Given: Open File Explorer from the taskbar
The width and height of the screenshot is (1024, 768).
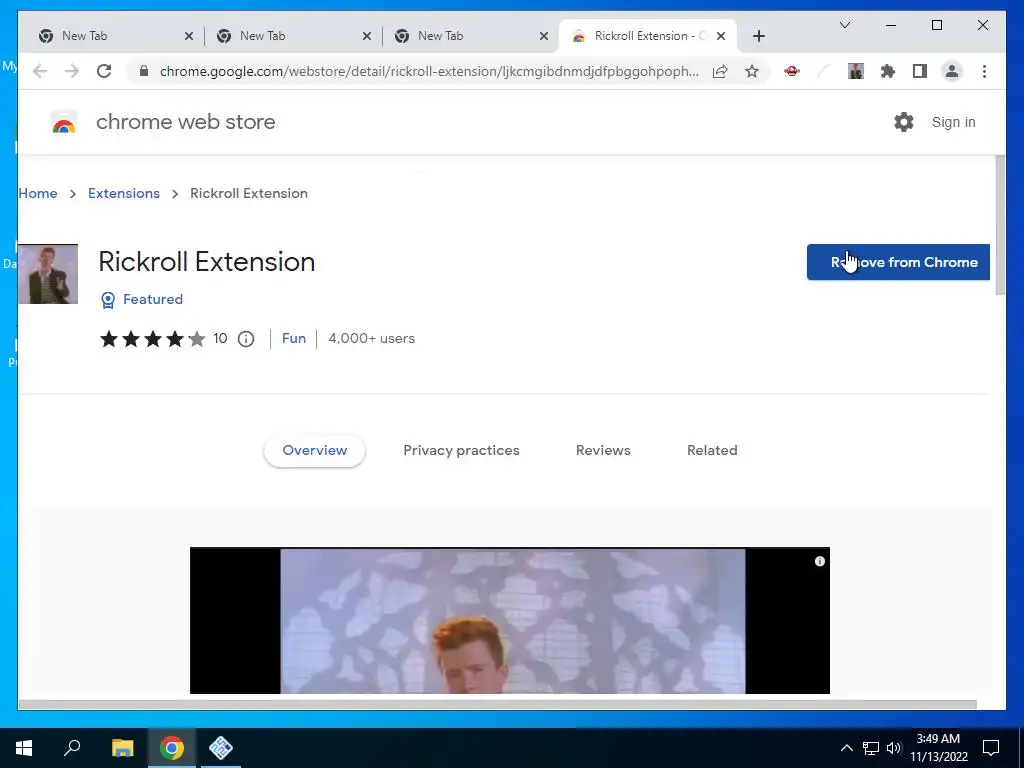Looking at the screenshot, I should click(122, 748).
